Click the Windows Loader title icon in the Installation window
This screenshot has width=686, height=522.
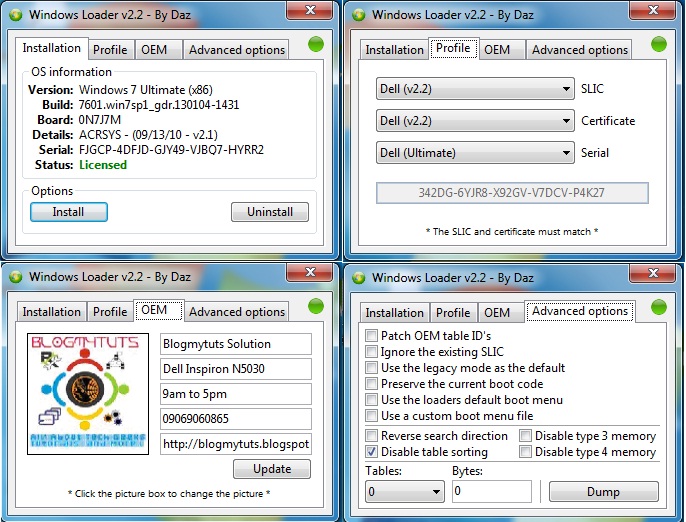(16, 15)
